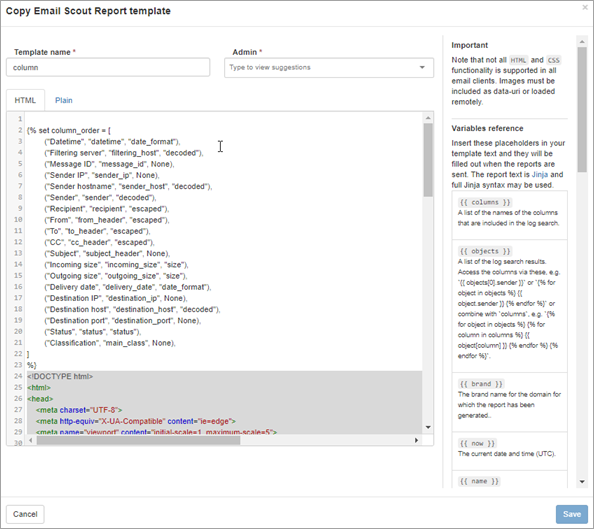Click the sidebar scroll up arrow
The height and width of the screenshot is (529, 594).
point(582,41)
